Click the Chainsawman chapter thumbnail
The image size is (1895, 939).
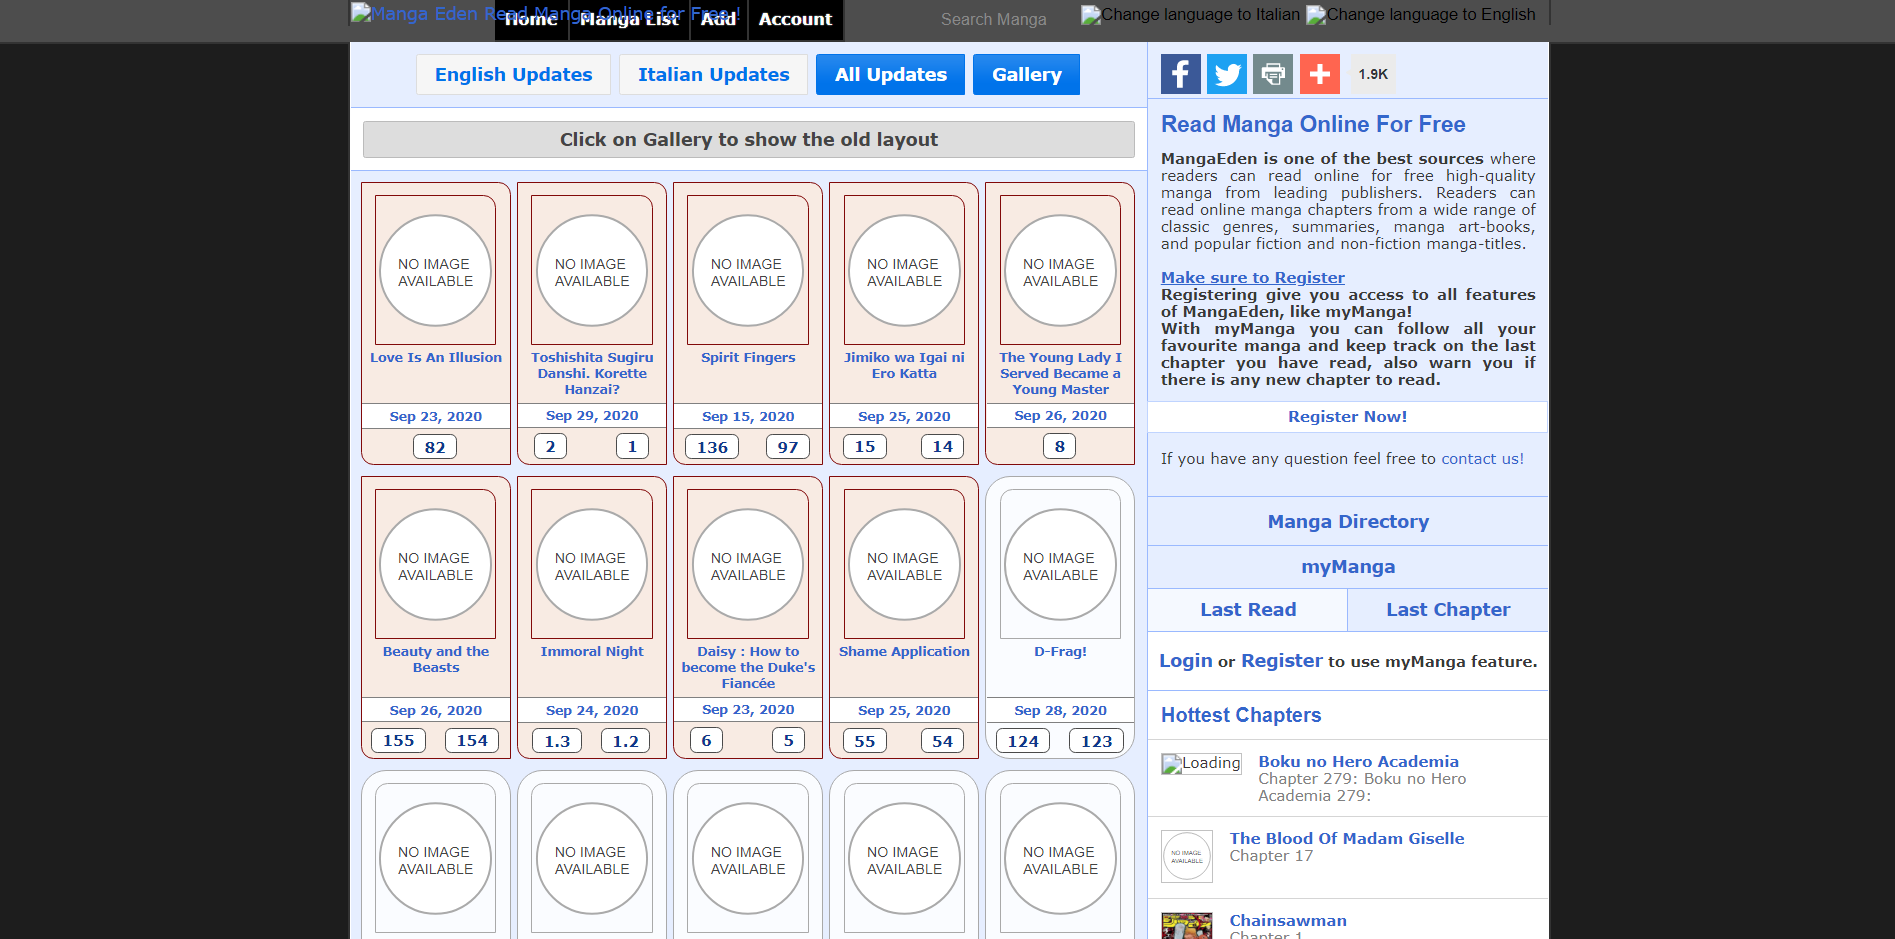pos(1186,925)
